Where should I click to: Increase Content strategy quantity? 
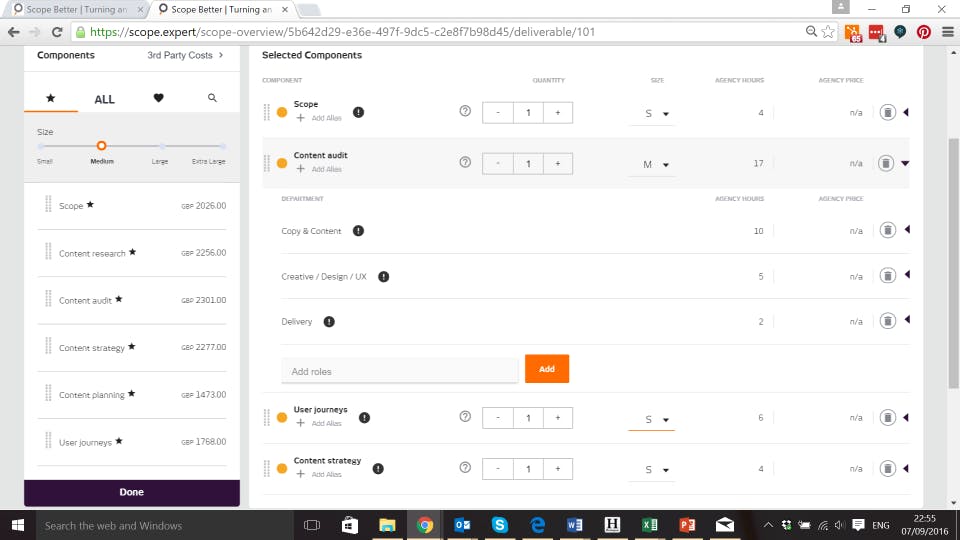[x=558, y=469]
